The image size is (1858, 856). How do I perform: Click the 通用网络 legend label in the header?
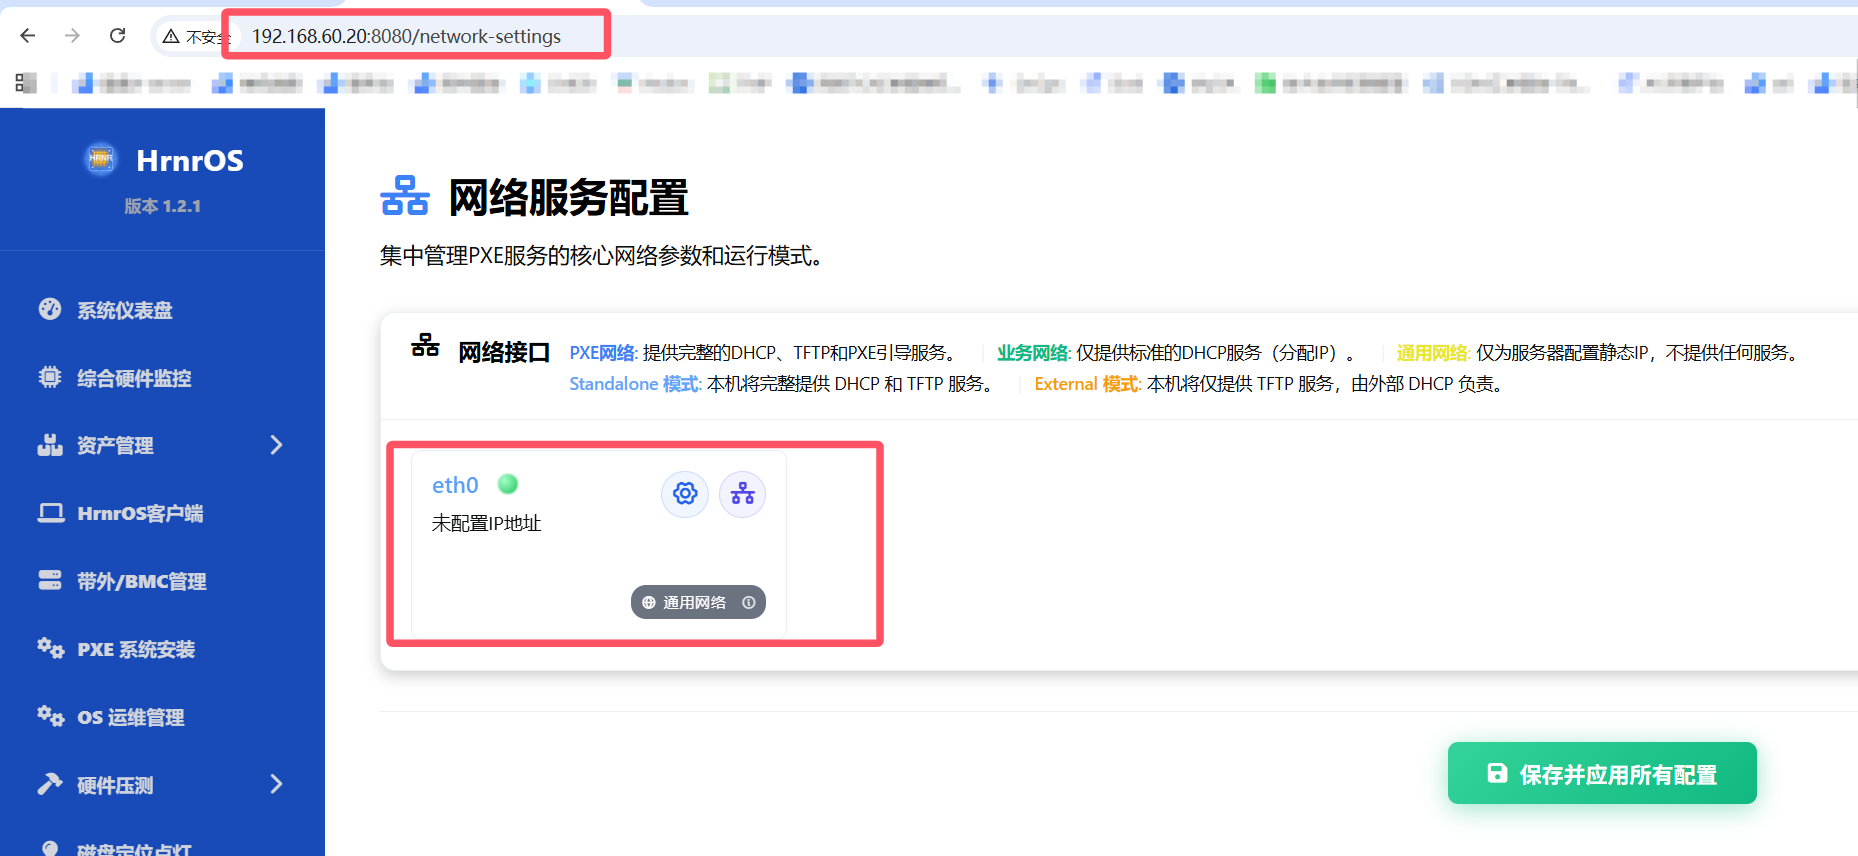point(1433,353)
